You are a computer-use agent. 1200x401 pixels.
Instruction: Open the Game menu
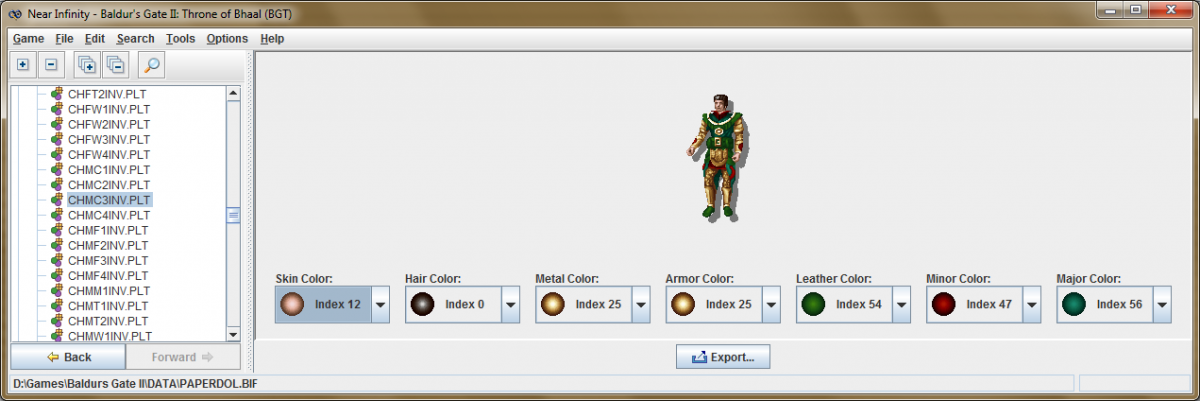tap(28, 39)
